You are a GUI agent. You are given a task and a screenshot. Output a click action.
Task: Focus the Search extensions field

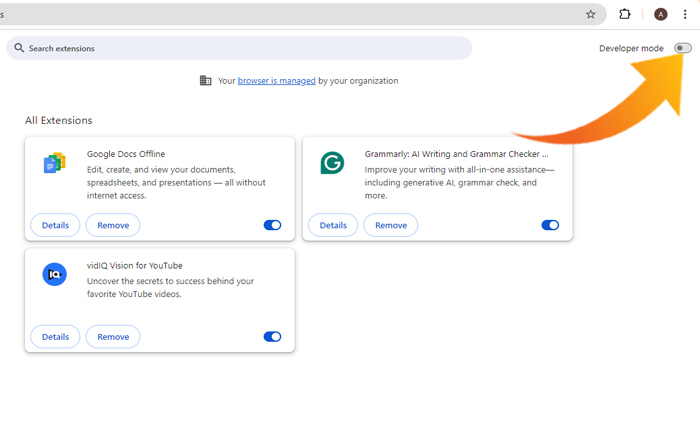coord(240,48)
